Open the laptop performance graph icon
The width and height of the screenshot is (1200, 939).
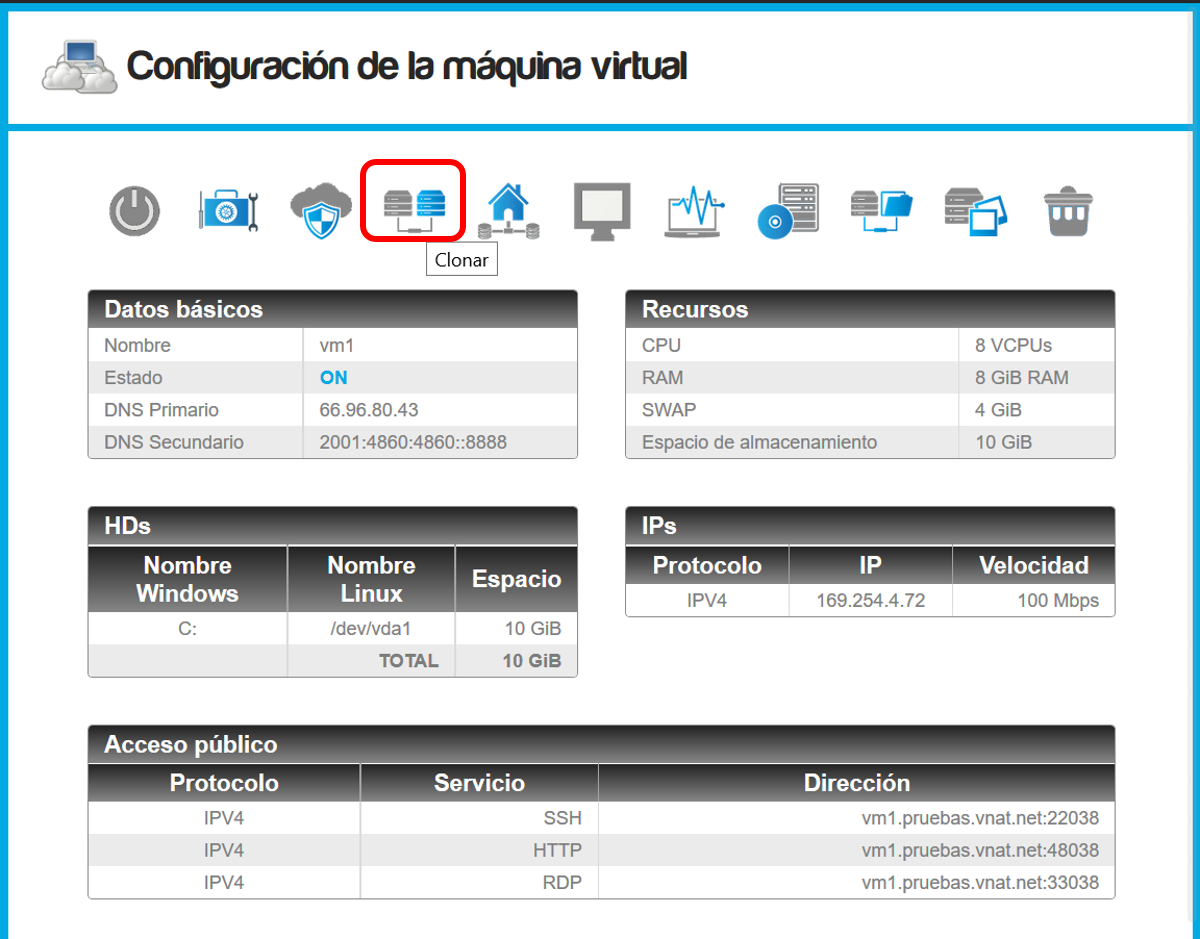pyautogui.click(x=695, y=211)
